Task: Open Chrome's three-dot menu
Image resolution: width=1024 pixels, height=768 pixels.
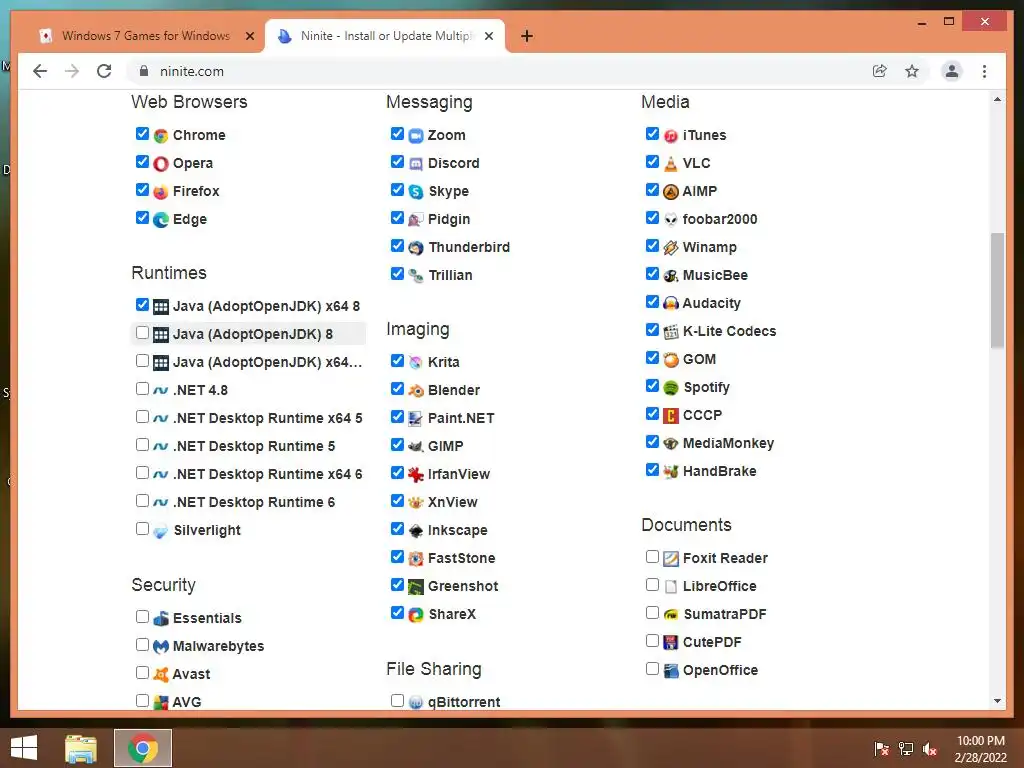Action: click(984, 71)
